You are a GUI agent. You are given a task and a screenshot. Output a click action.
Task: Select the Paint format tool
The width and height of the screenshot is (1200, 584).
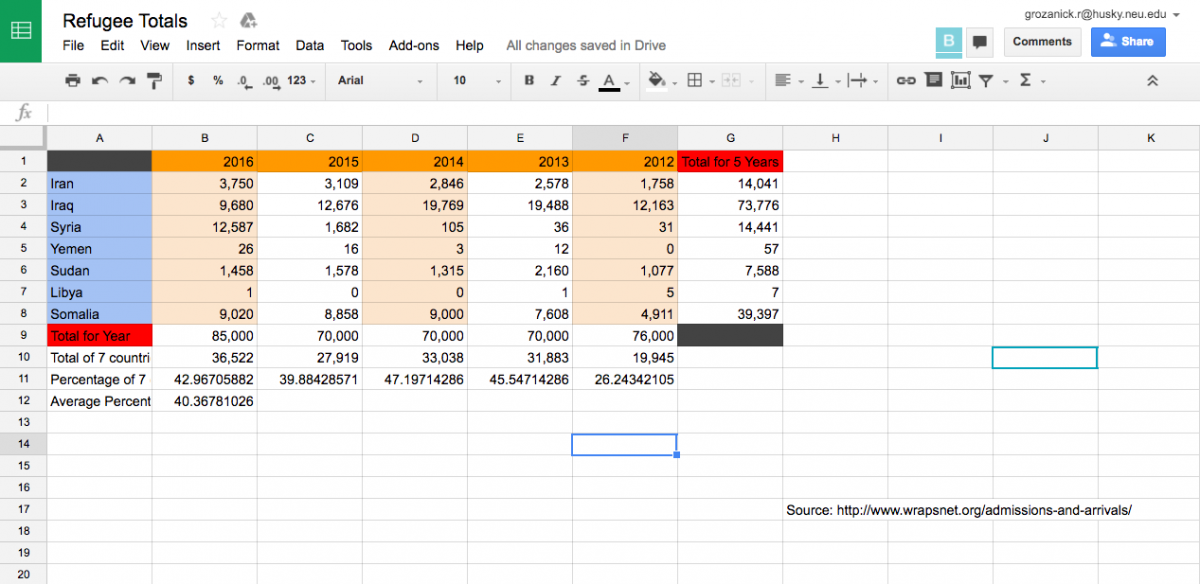pyautogui.click(x=154, y=81)
